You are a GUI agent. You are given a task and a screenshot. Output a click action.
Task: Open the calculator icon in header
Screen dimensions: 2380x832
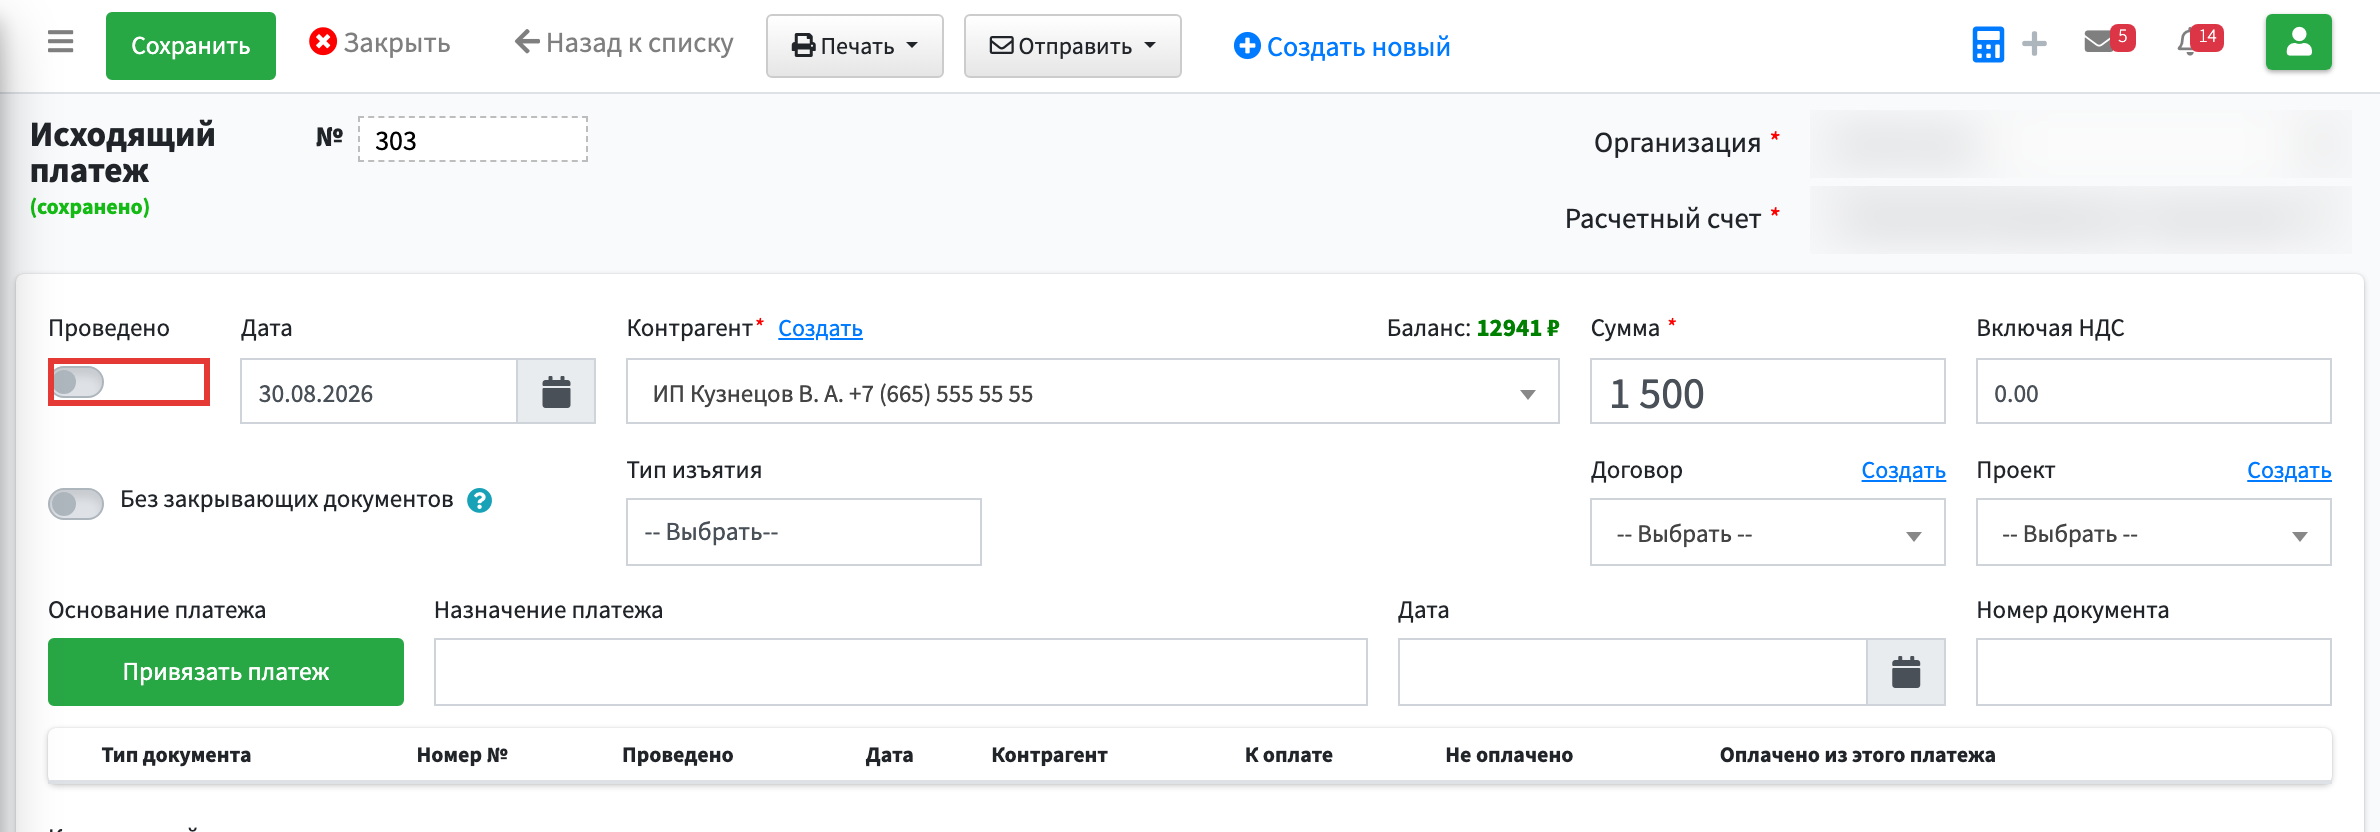[1987, 44]
